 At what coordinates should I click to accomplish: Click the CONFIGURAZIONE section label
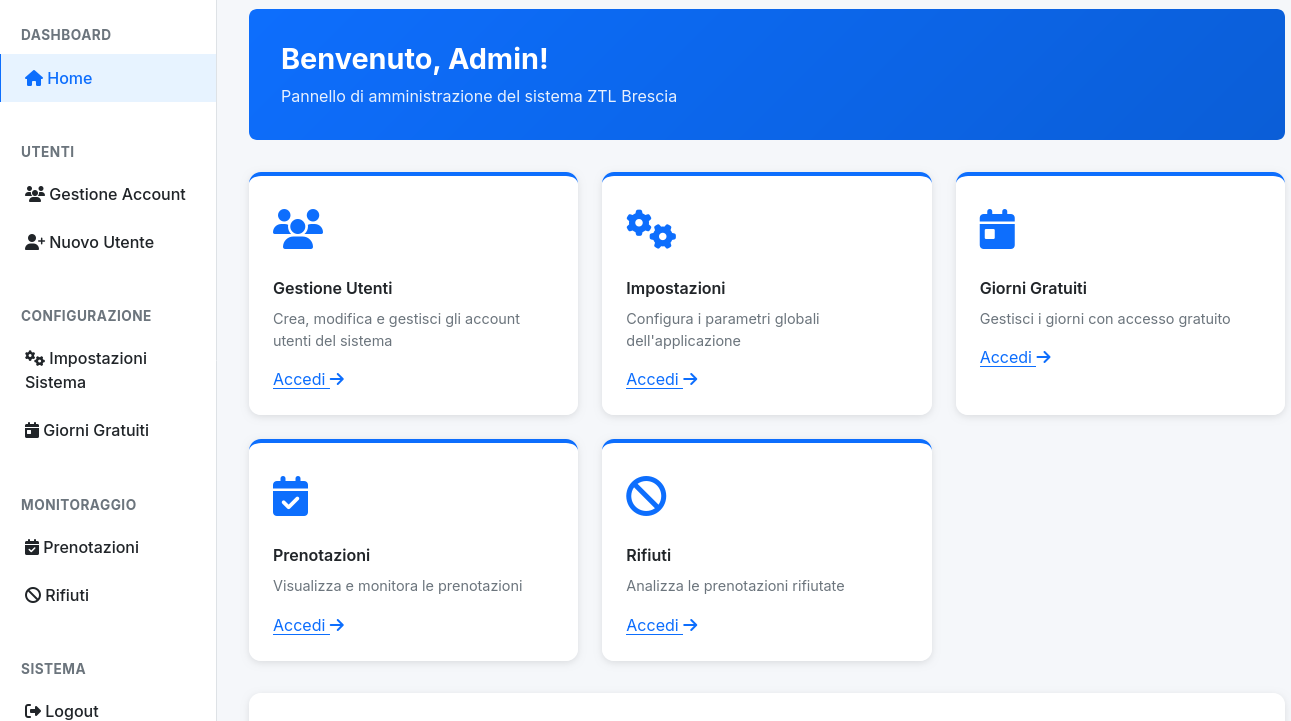click(86, 316)
